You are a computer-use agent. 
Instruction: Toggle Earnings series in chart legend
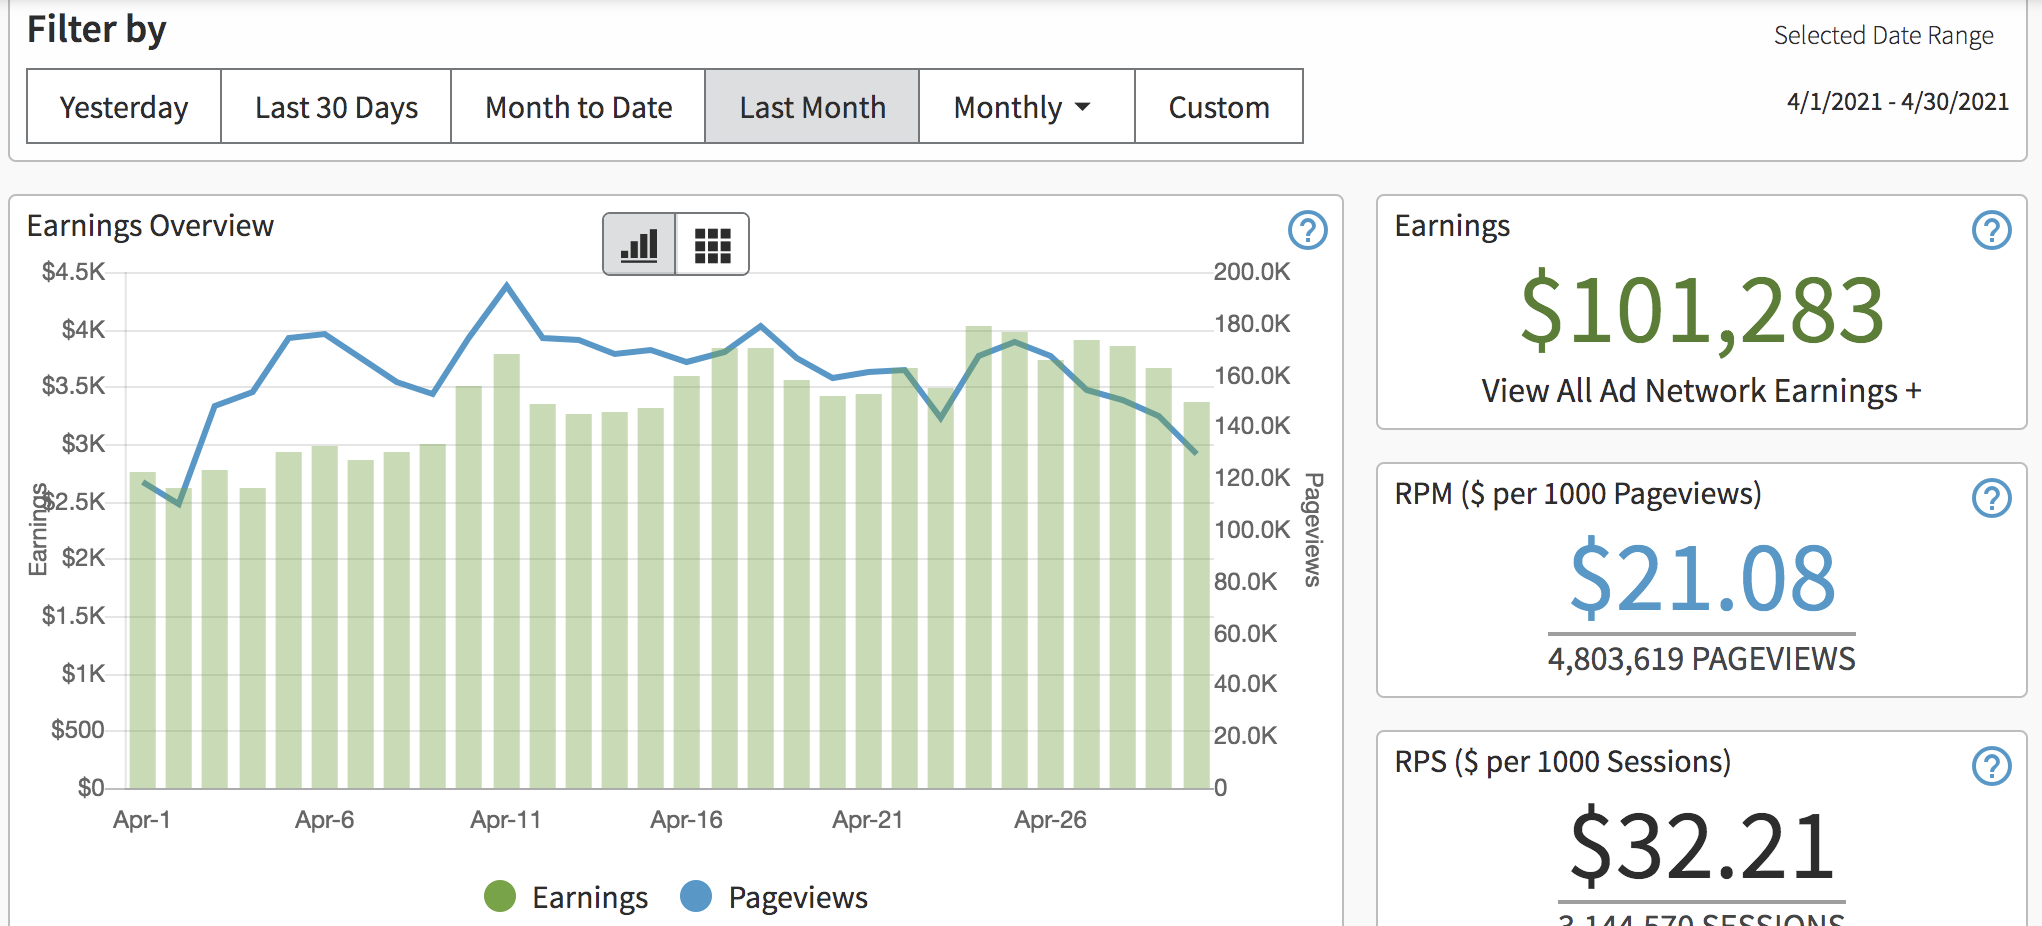click(x=589, y=897)
